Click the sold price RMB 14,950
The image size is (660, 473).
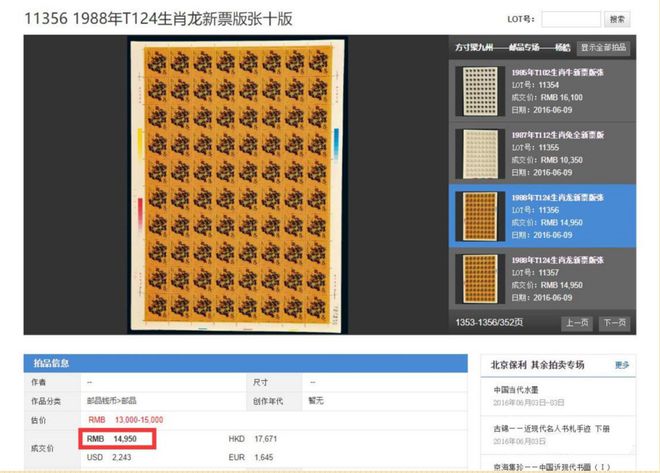click(x=112, y=439)
